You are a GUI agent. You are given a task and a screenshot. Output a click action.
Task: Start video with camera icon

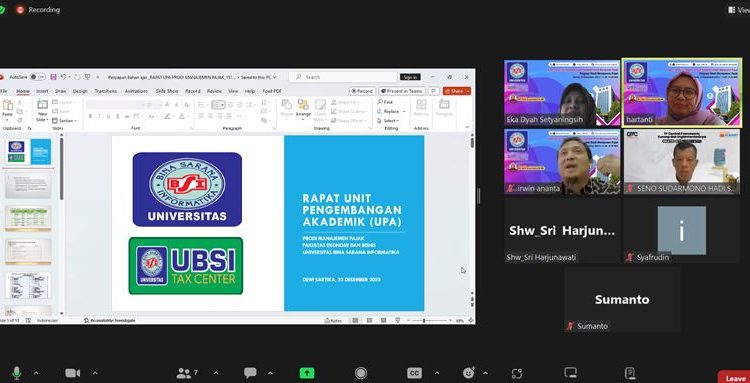coord(73,373)
